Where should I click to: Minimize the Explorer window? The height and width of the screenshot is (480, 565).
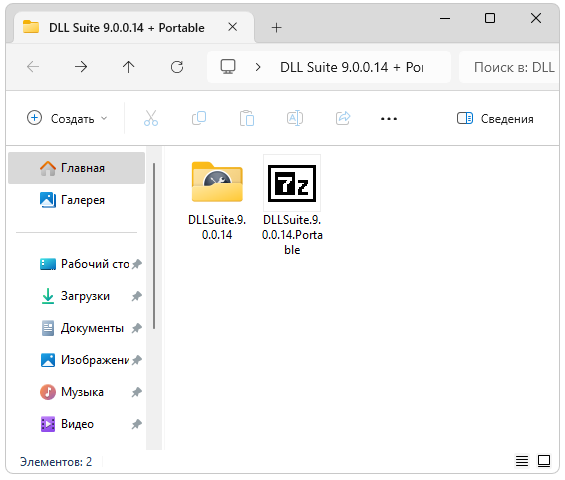pos(445,18)
